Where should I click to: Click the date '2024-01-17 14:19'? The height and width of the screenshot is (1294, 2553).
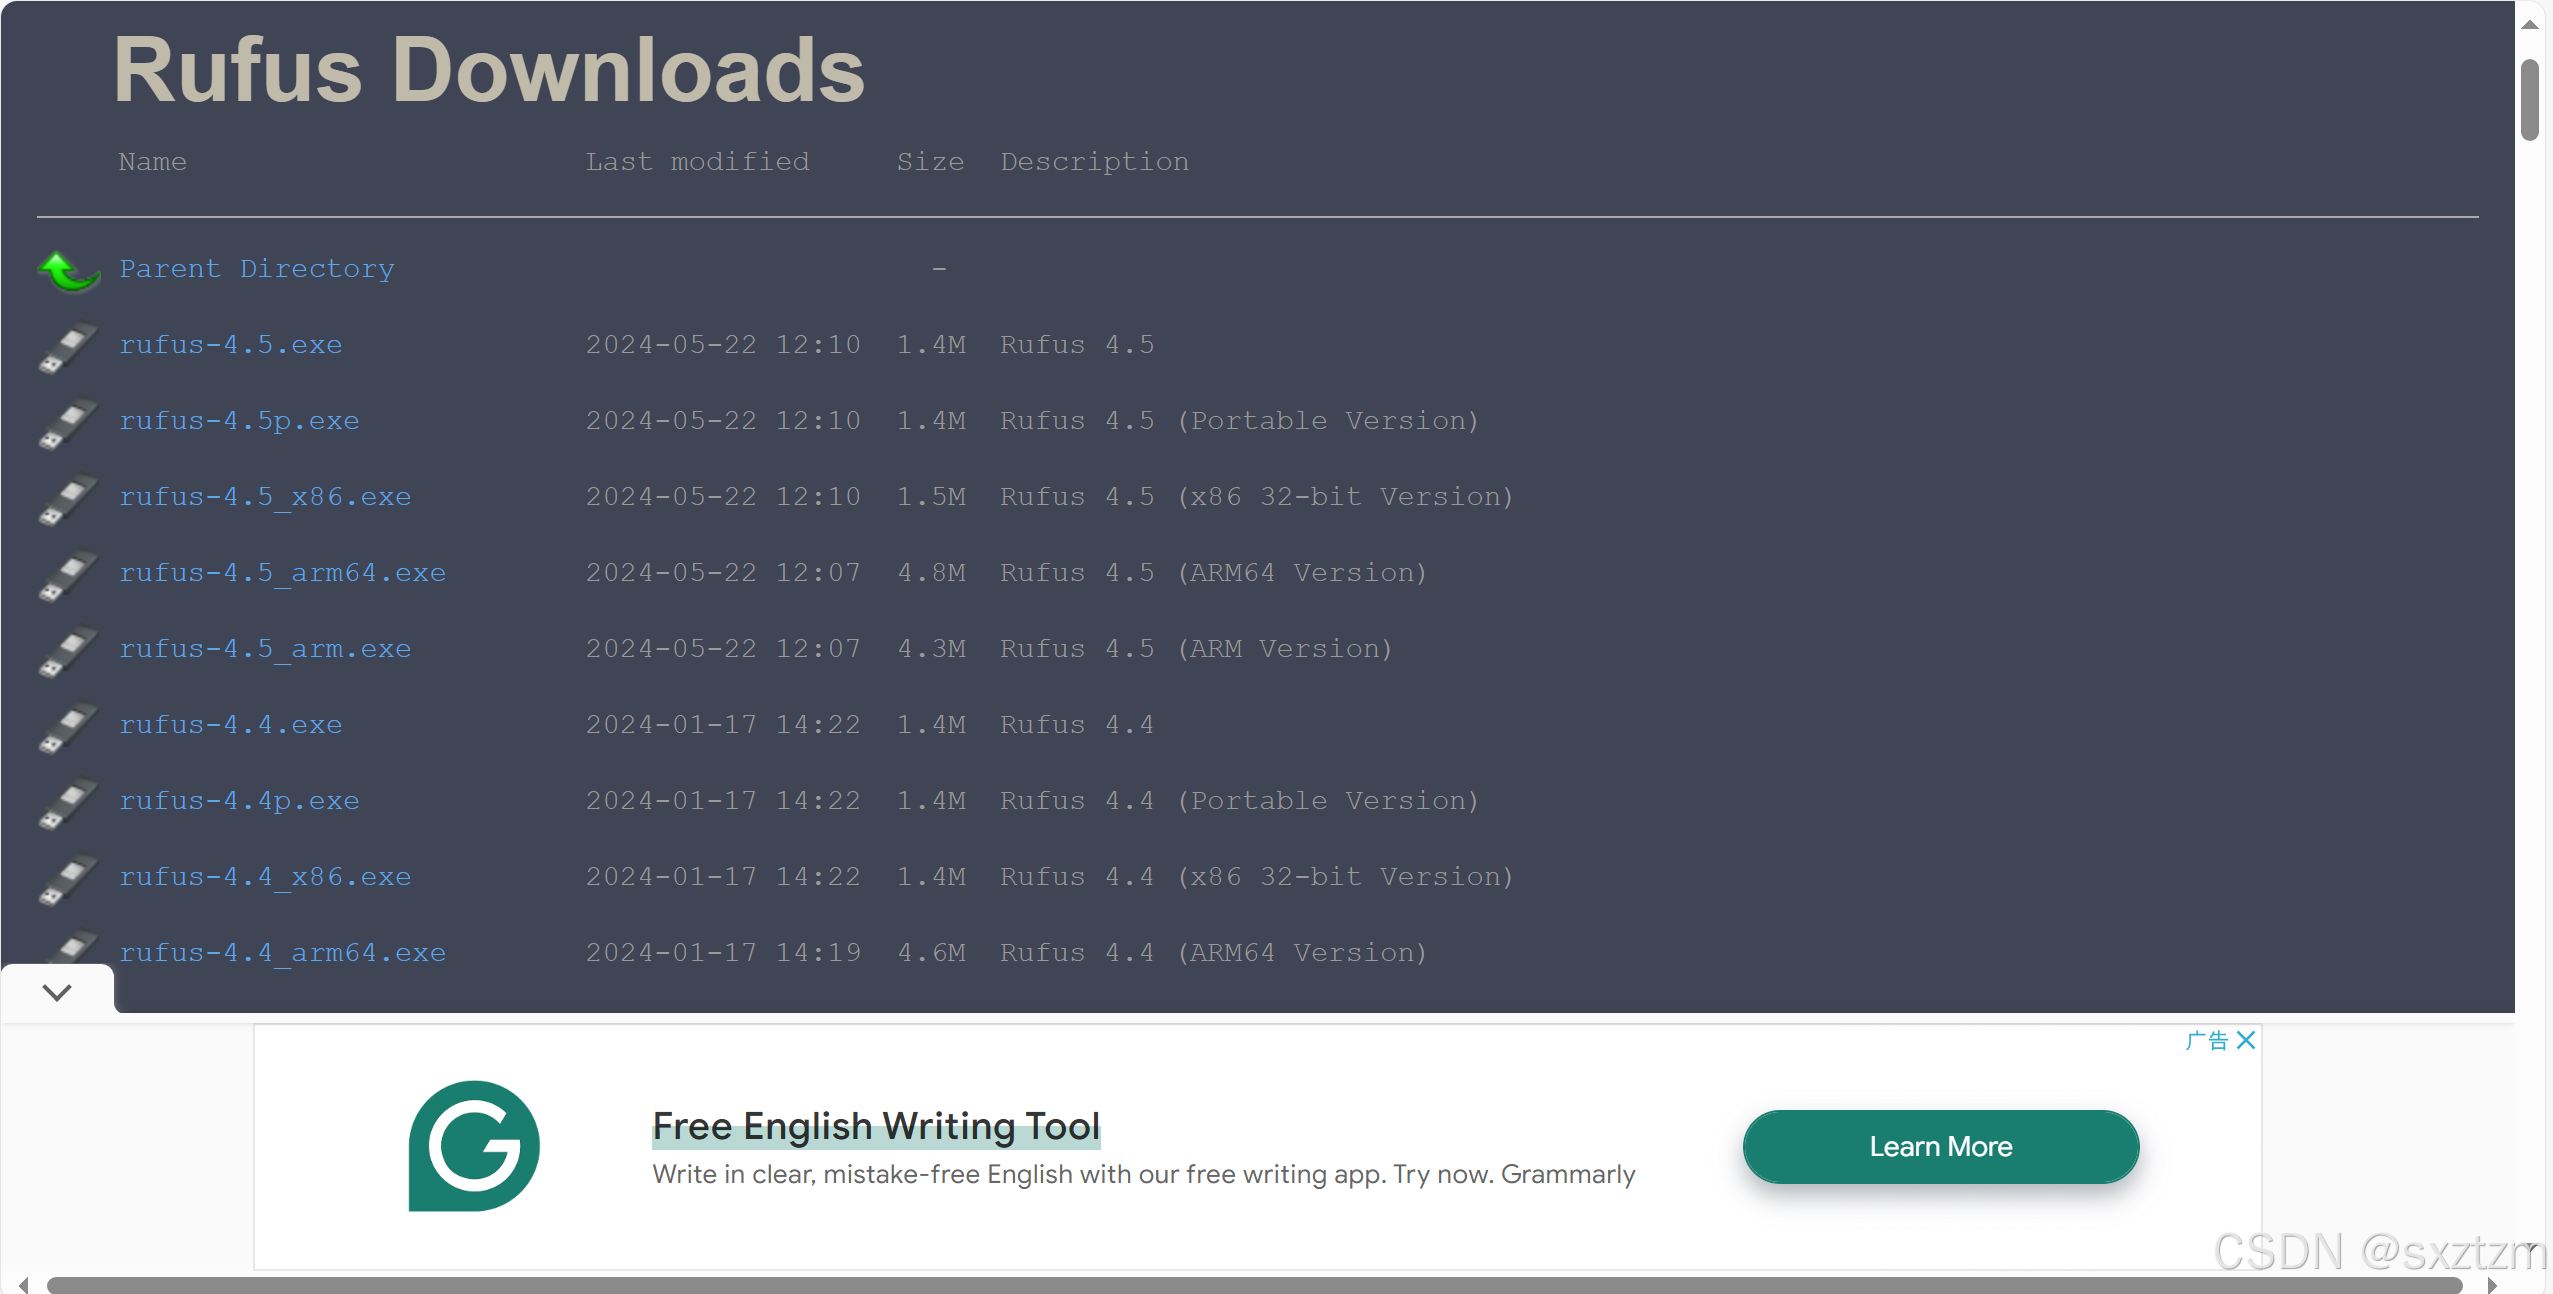tap(723, 953)
